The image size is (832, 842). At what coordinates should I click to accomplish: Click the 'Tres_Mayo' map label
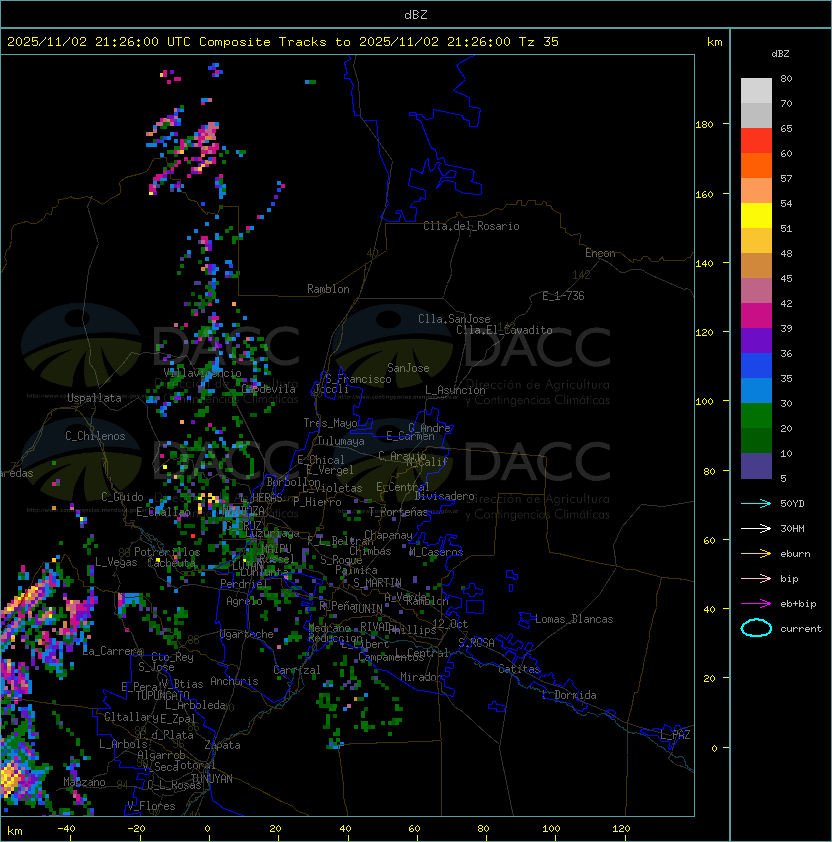coord(330,423)
